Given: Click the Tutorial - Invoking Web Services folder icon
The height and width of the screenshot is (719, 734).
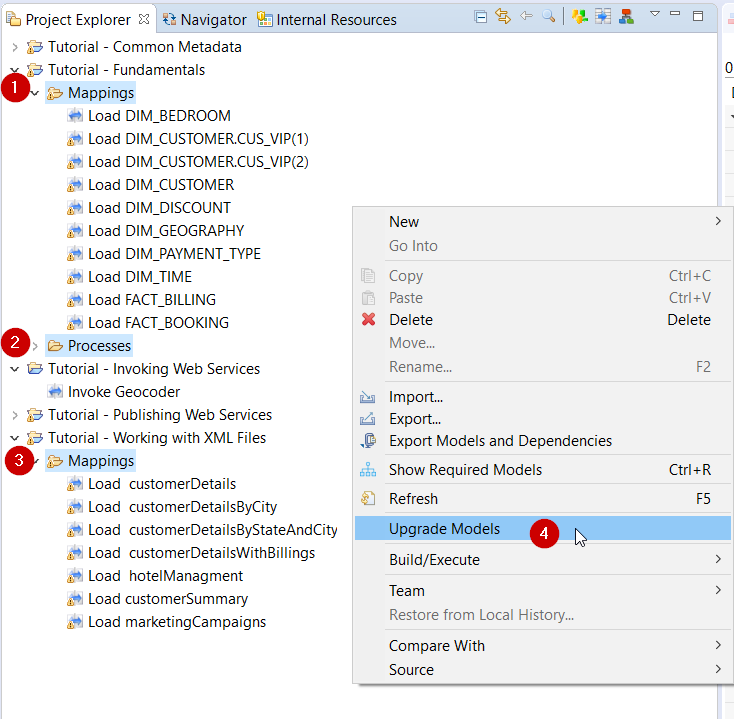Looking at the screenshot, I should click(35, 369).
